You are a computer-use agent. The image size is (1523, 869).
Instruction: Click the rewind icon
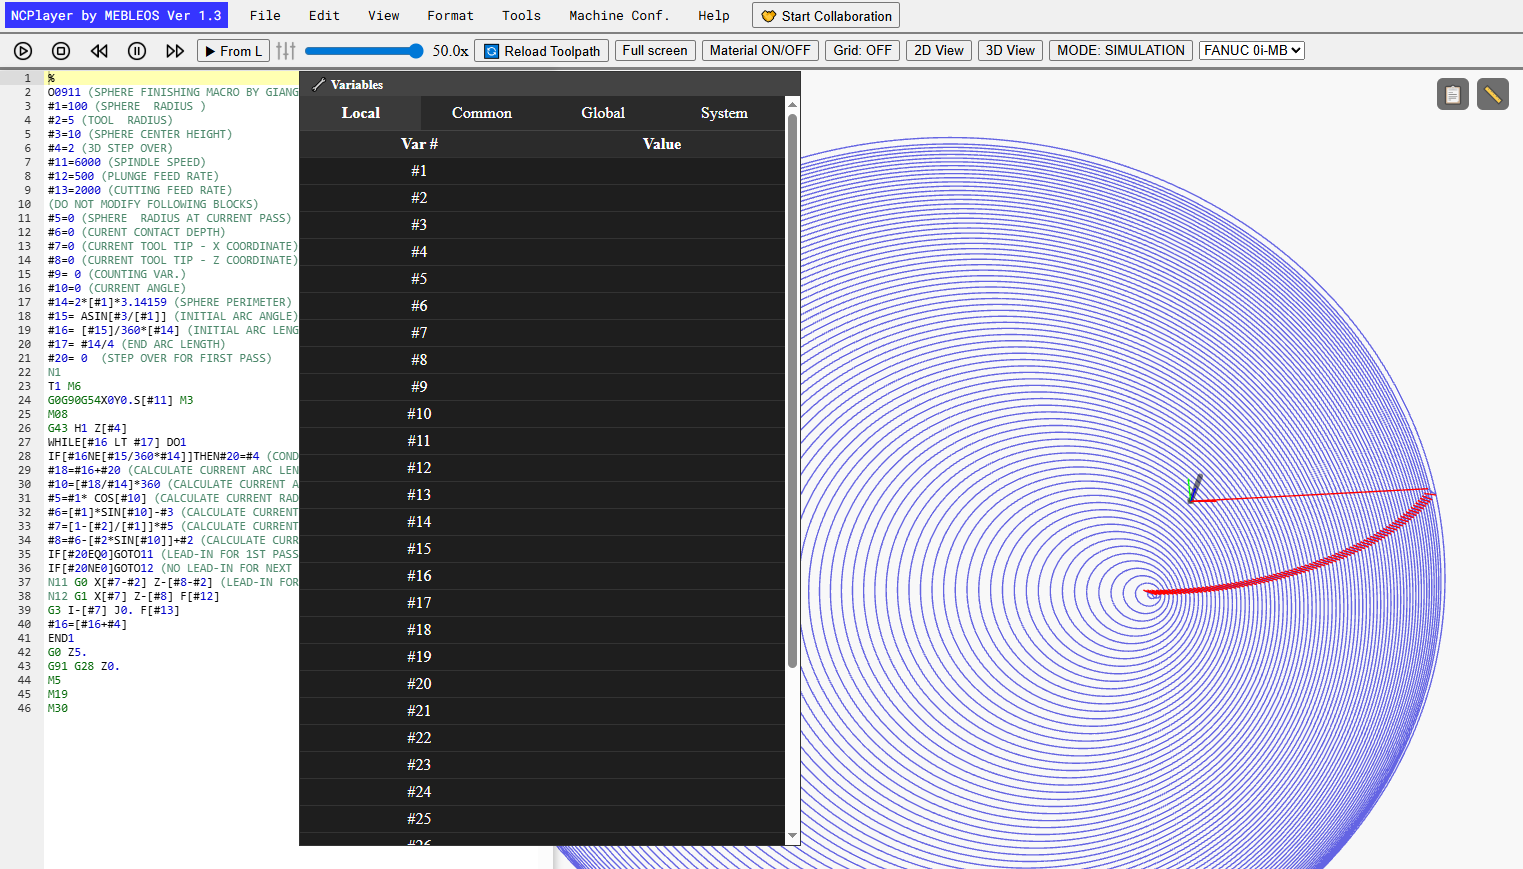(99, 51)
